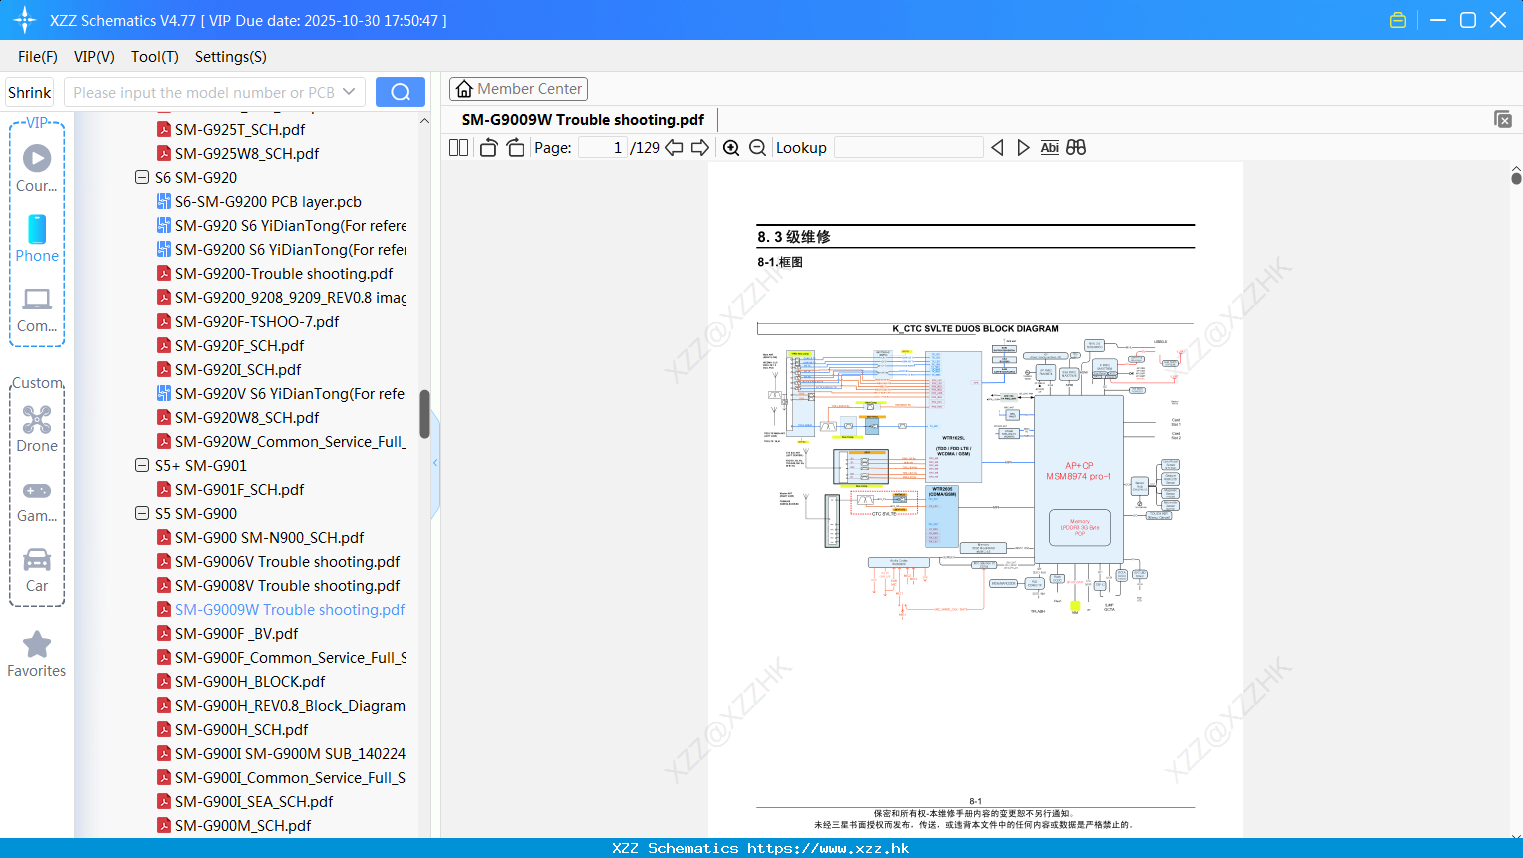Rotate the page counterclockwise
The width and height of the screenshot is (1523, 858).
(488, 147)
